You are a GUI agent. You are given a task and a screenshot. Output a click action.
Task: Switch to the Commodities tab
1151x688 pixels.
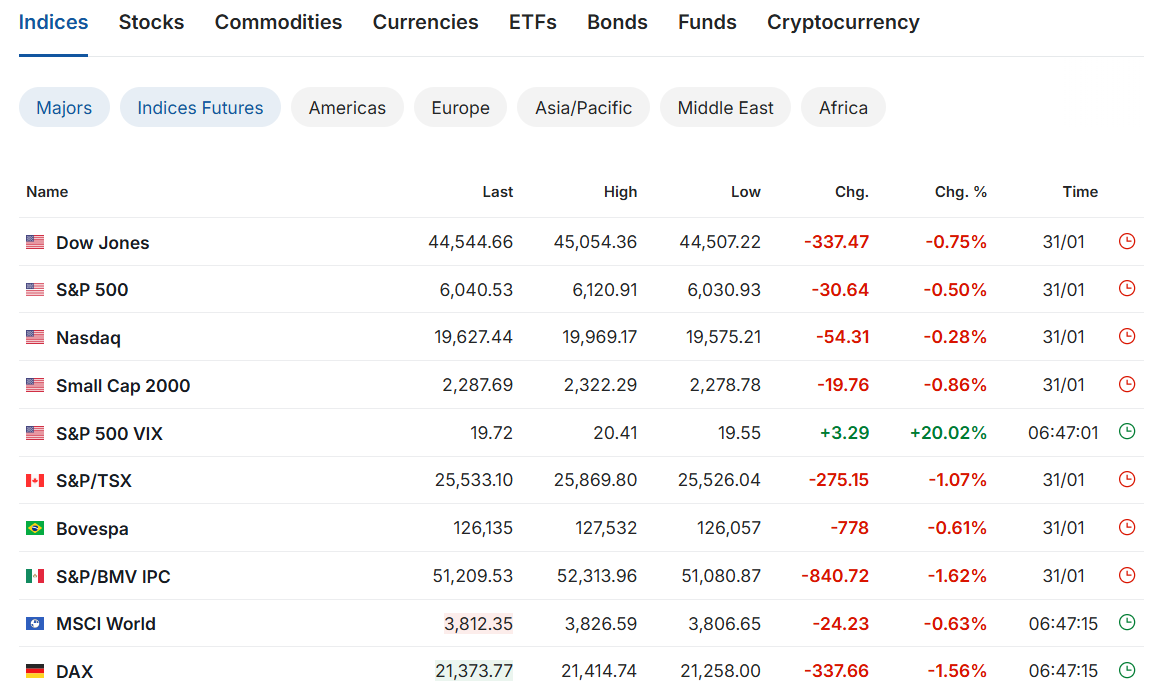[278, 22]
